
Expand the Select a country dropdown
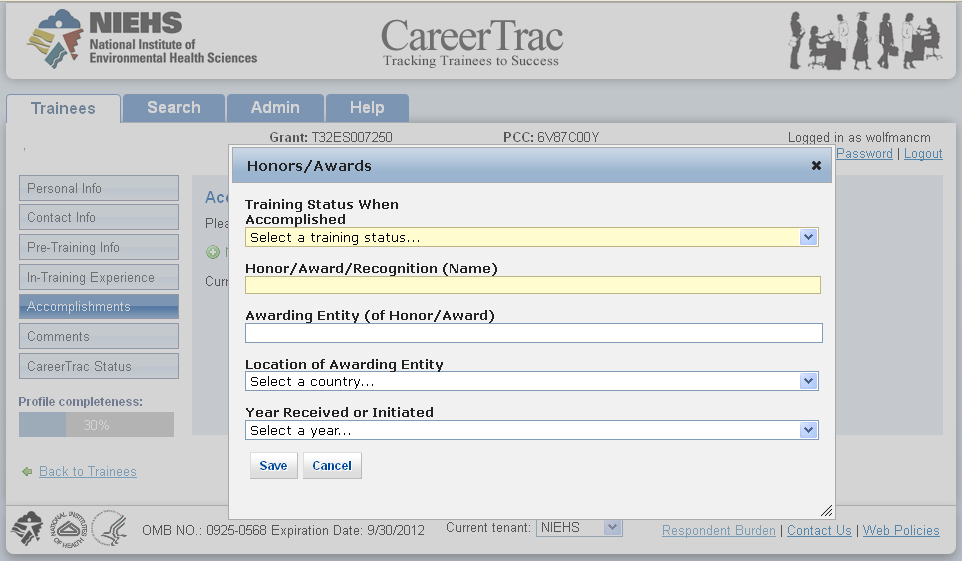tap(531, 382)
